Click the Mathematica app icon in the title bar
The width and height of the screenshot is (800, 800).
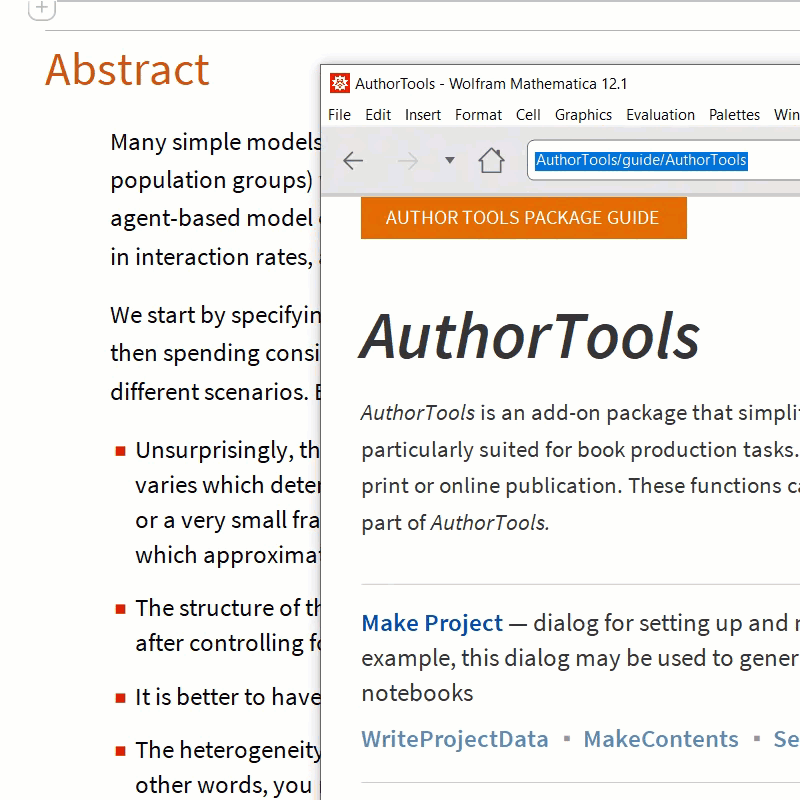coord(340,83)
